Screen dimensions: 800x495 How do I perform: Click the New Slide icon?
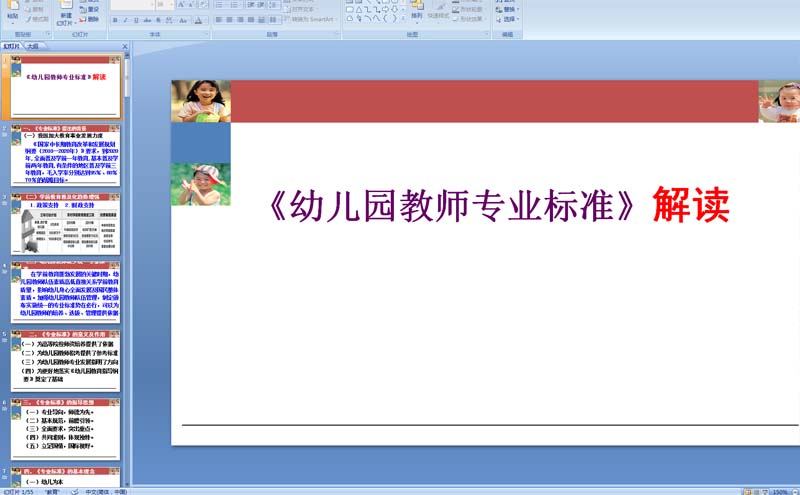click(x=66, y=10)
